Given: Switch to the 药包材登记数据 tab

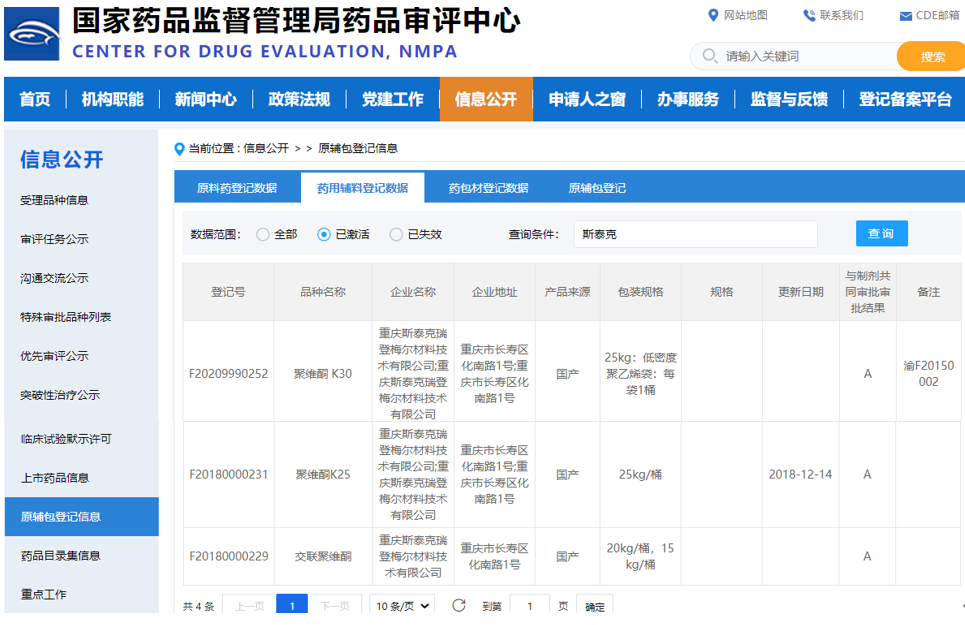Looking at the screenshot, I should tap(488, 188).
